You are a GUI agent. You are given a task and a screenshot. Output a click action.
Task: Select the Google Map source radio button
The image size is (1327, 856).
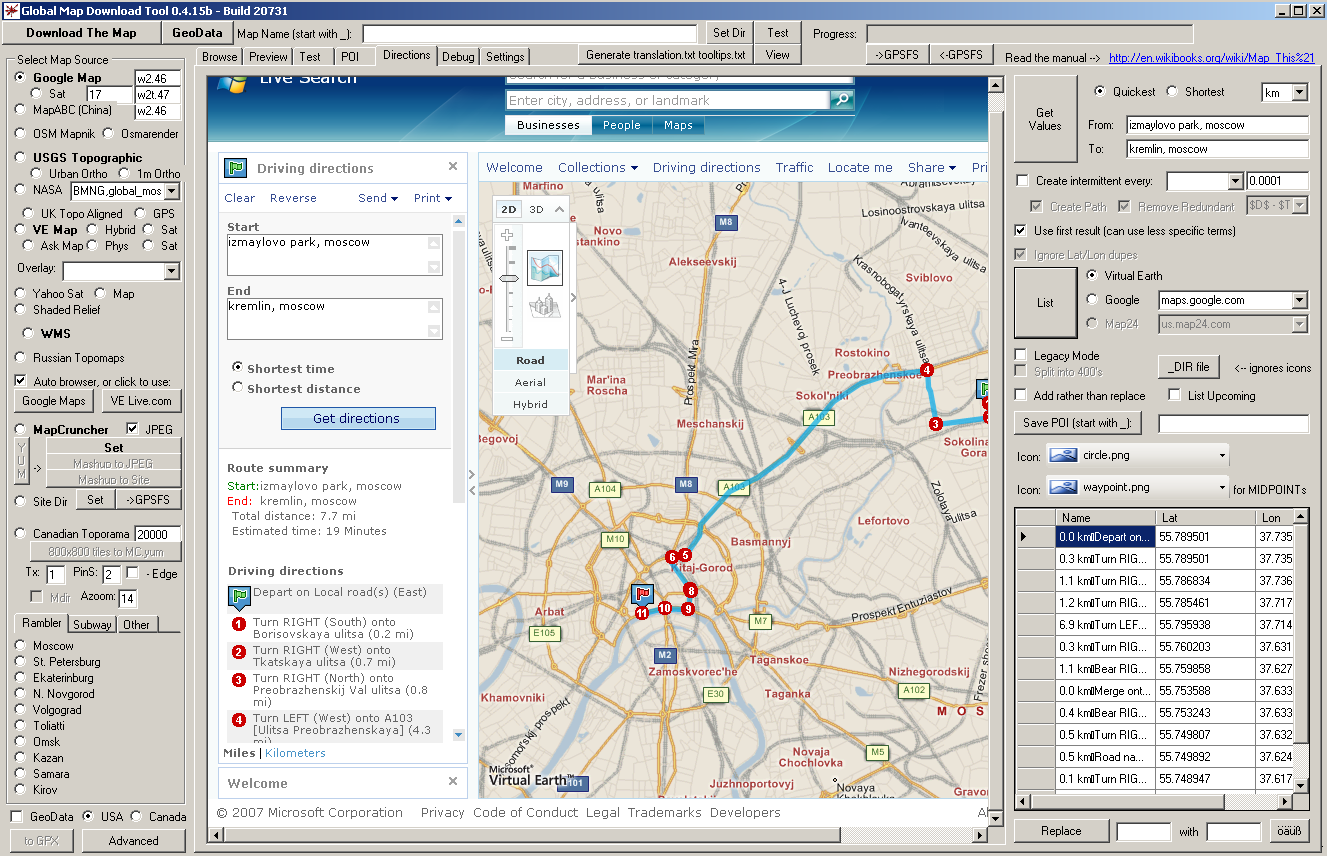pyautogui.click(x=22, y=78)
